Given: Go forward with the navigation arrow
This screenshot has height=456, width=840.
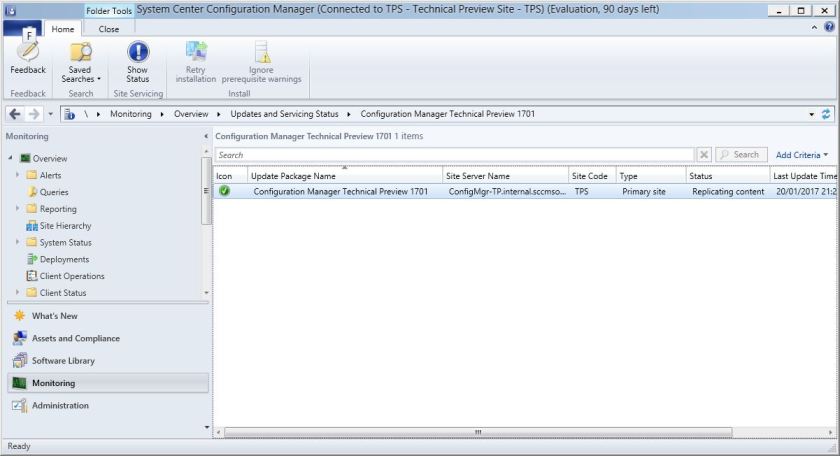Looking at the screenshot, I should pyautogui.click(x=33, y=114).
